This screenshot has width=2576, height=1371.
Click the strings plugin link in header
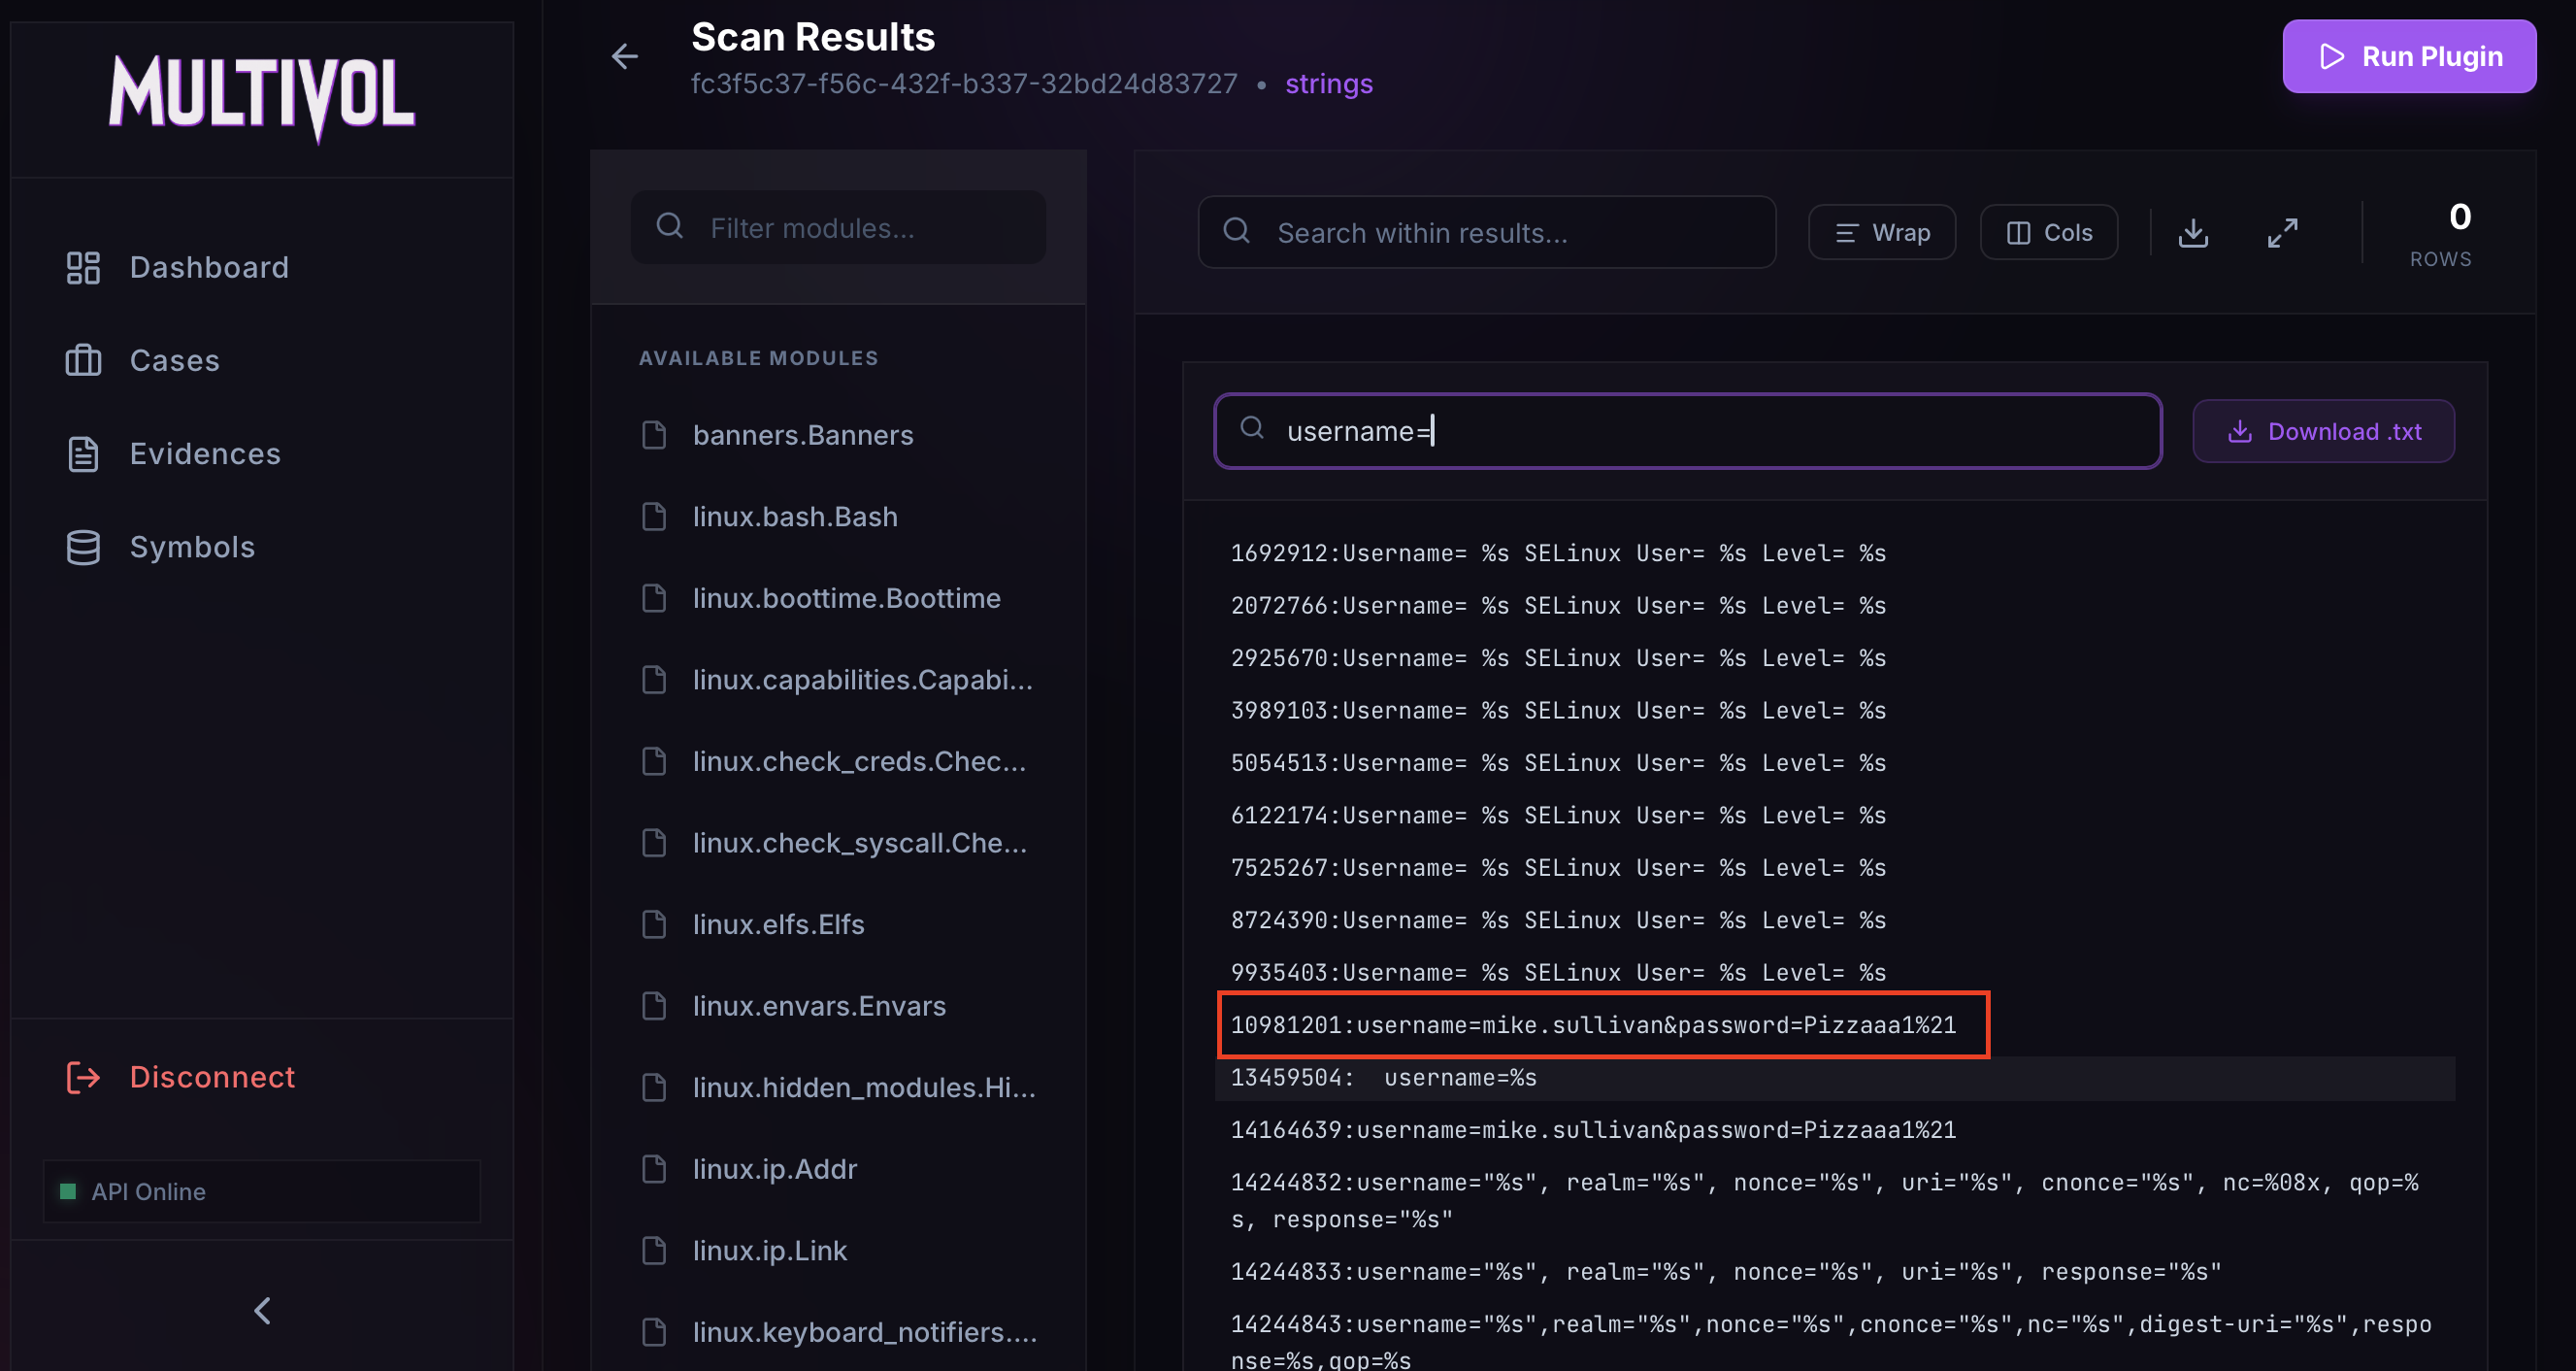click(1328, 84)
